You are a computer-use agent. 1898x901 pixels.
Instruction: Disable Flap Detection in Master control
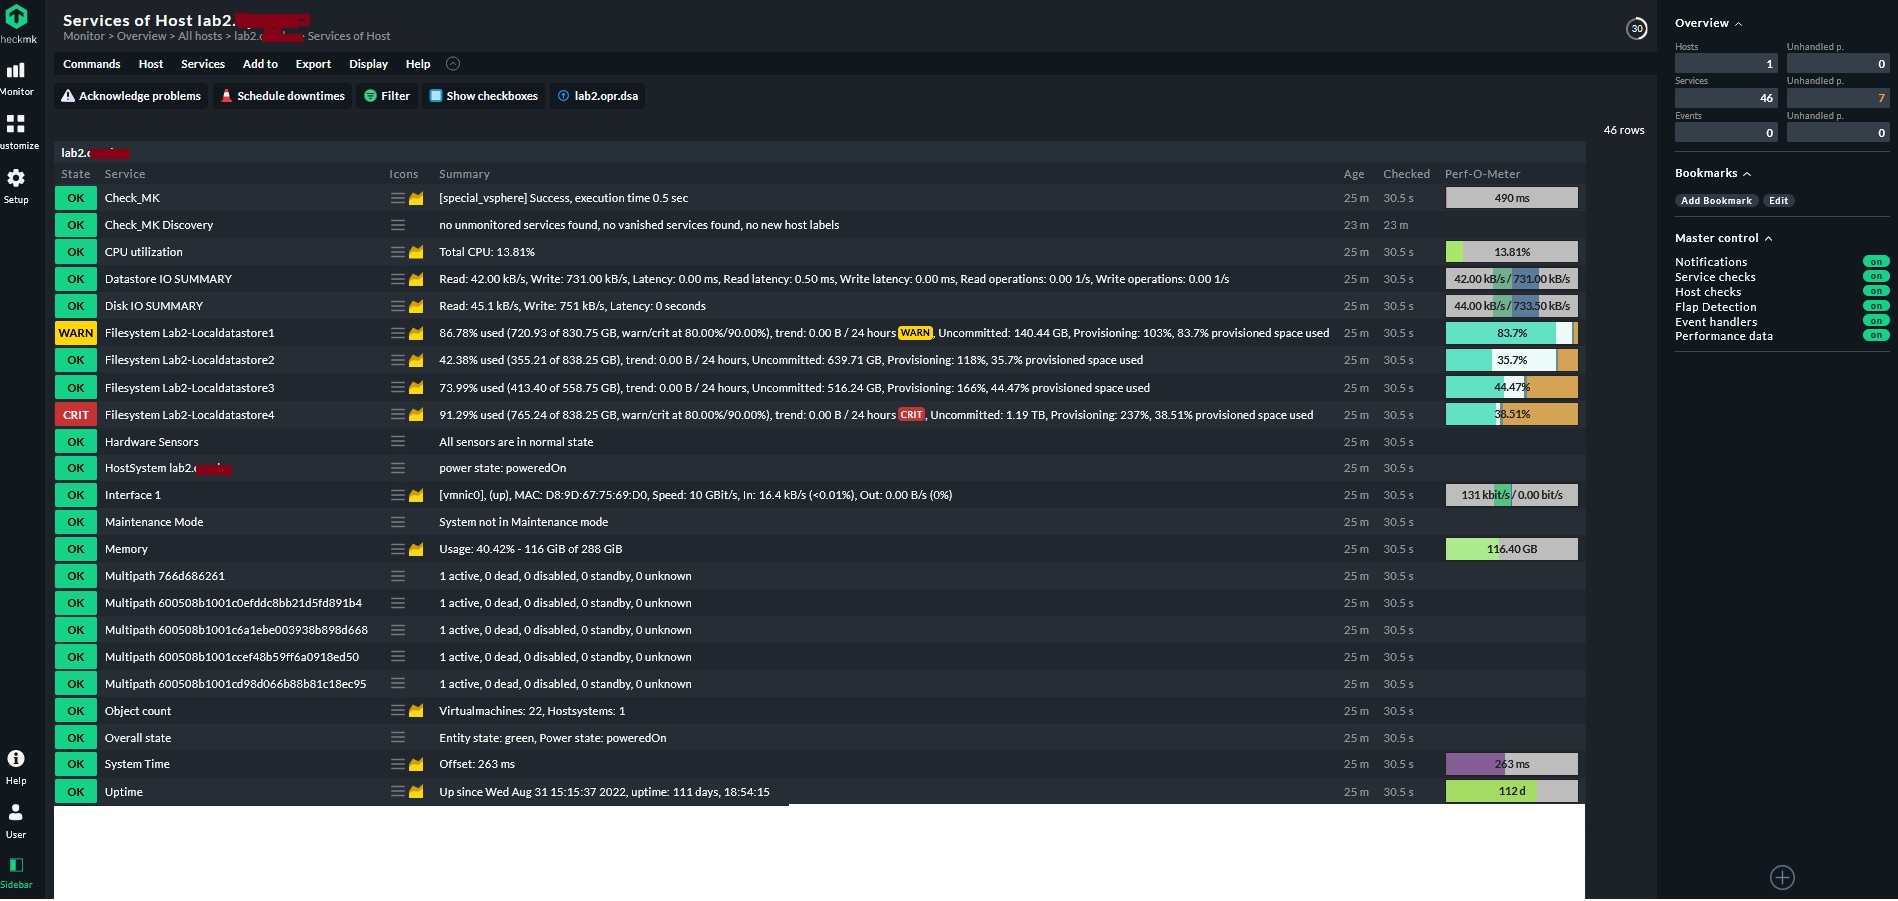[1875, 307]
